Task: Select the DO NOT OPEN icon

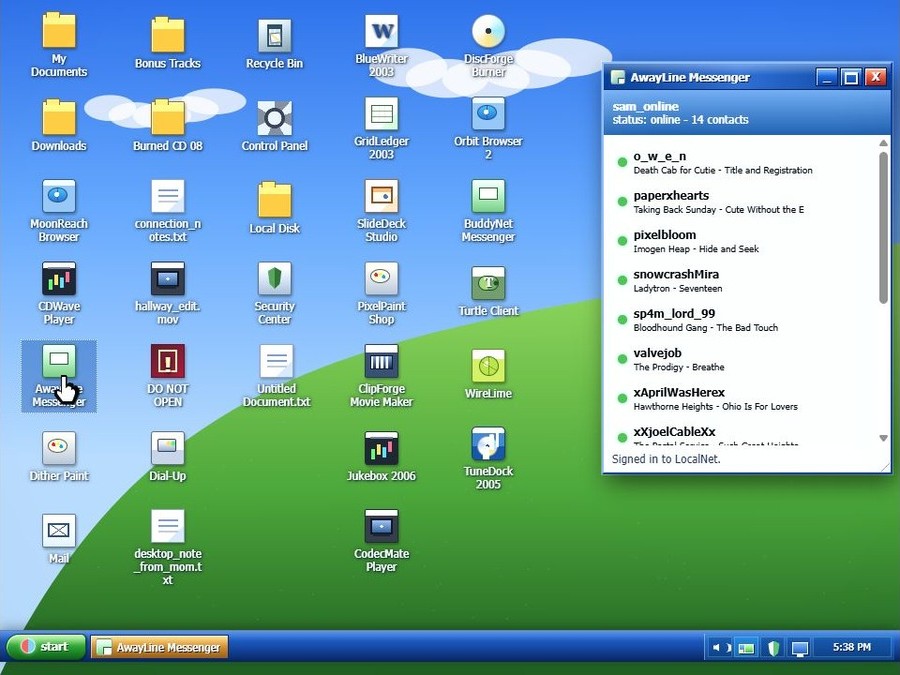Action: 168,376
